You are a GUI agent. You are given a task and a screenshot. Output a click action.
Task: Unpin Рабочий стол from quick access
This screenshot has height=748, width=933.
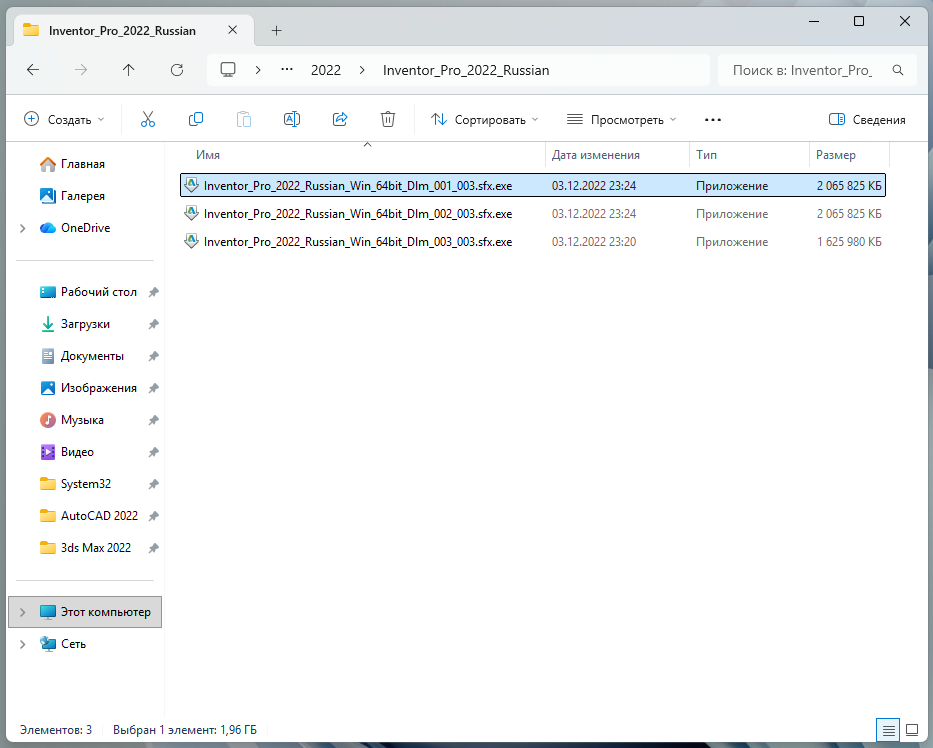click(154, 292)
